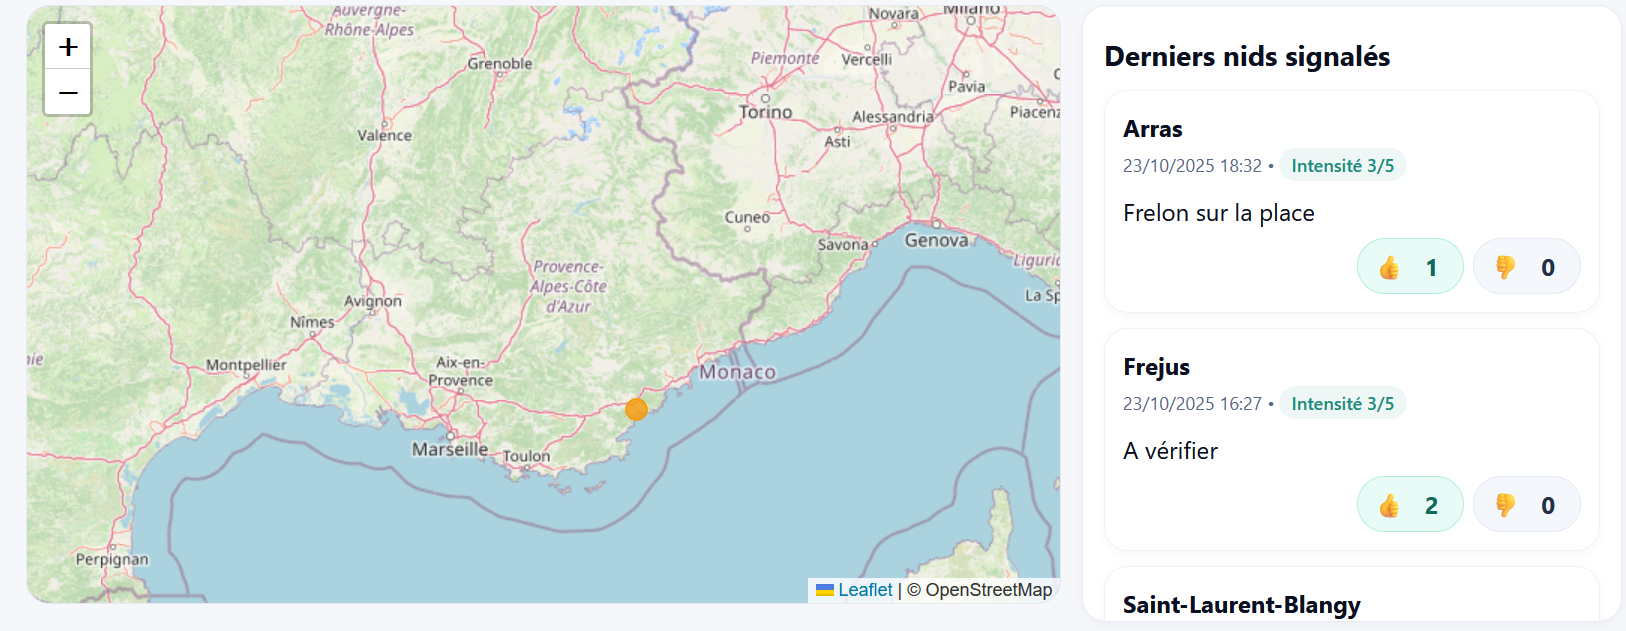The height and width of the screenshot is (631, 1626).
Task: Upvote the Frejus nest report
Action: [1409, 505]
